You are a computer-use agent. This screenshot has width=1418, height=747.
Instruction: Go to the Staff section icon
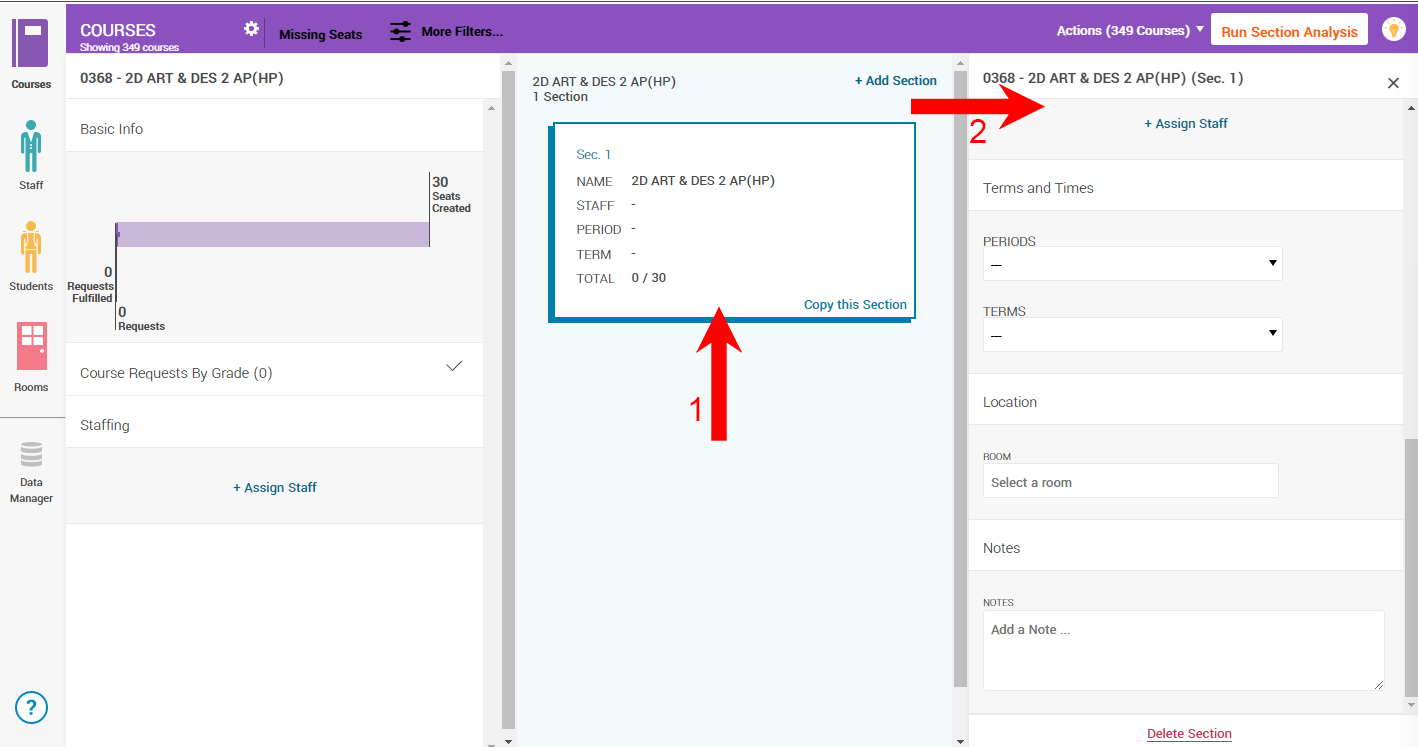click(x=31, y=147)
